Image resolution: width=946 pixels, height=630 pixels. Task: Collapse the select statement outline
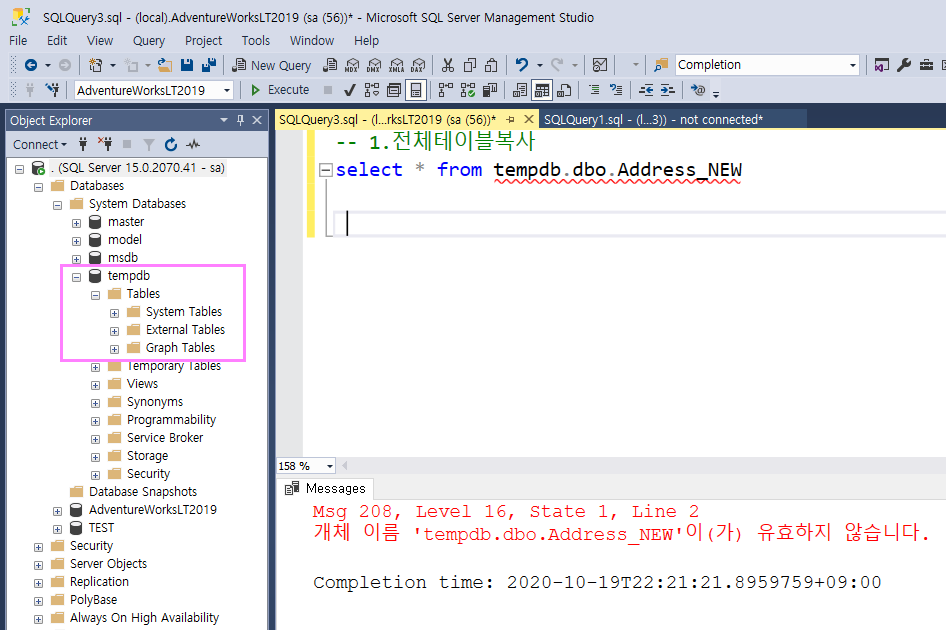pos(326,170)
